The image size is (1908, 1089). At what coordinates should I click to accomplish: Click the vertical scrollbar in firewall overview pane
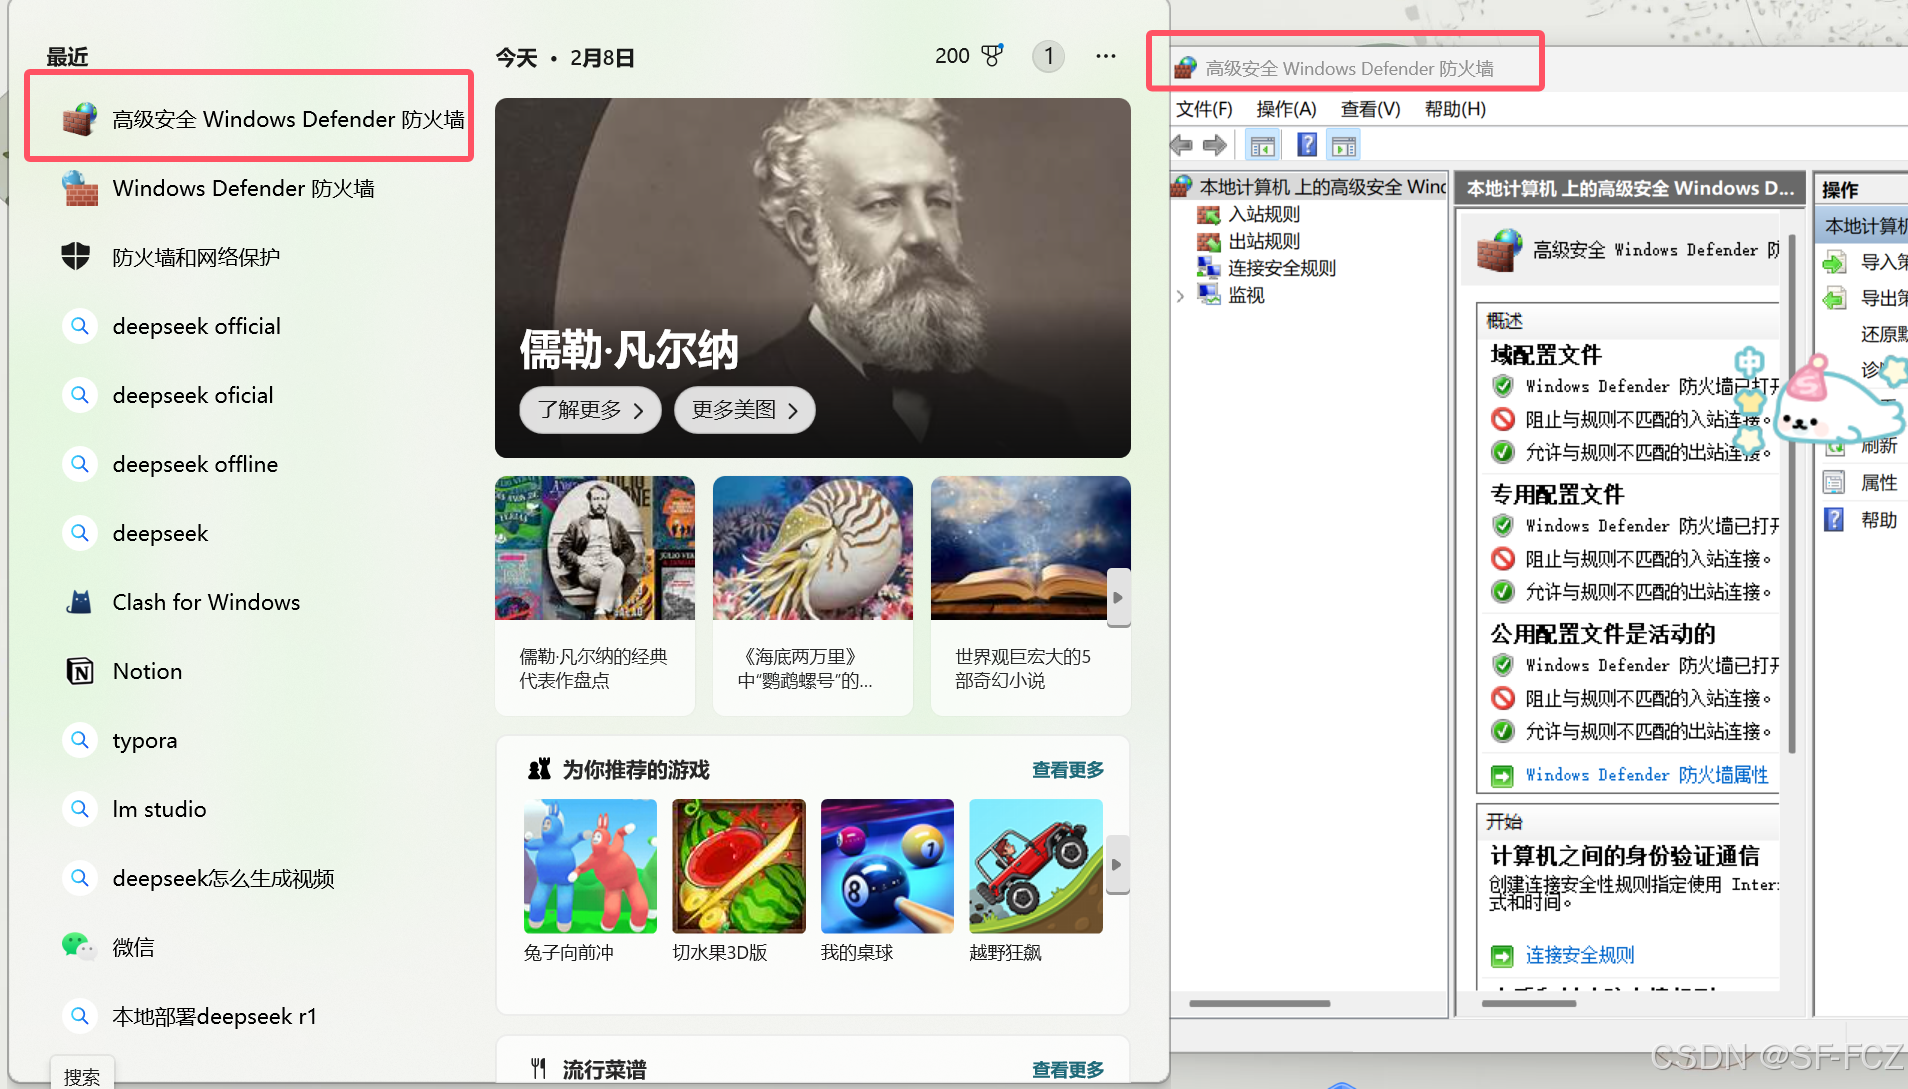[x=1792, y=495]
